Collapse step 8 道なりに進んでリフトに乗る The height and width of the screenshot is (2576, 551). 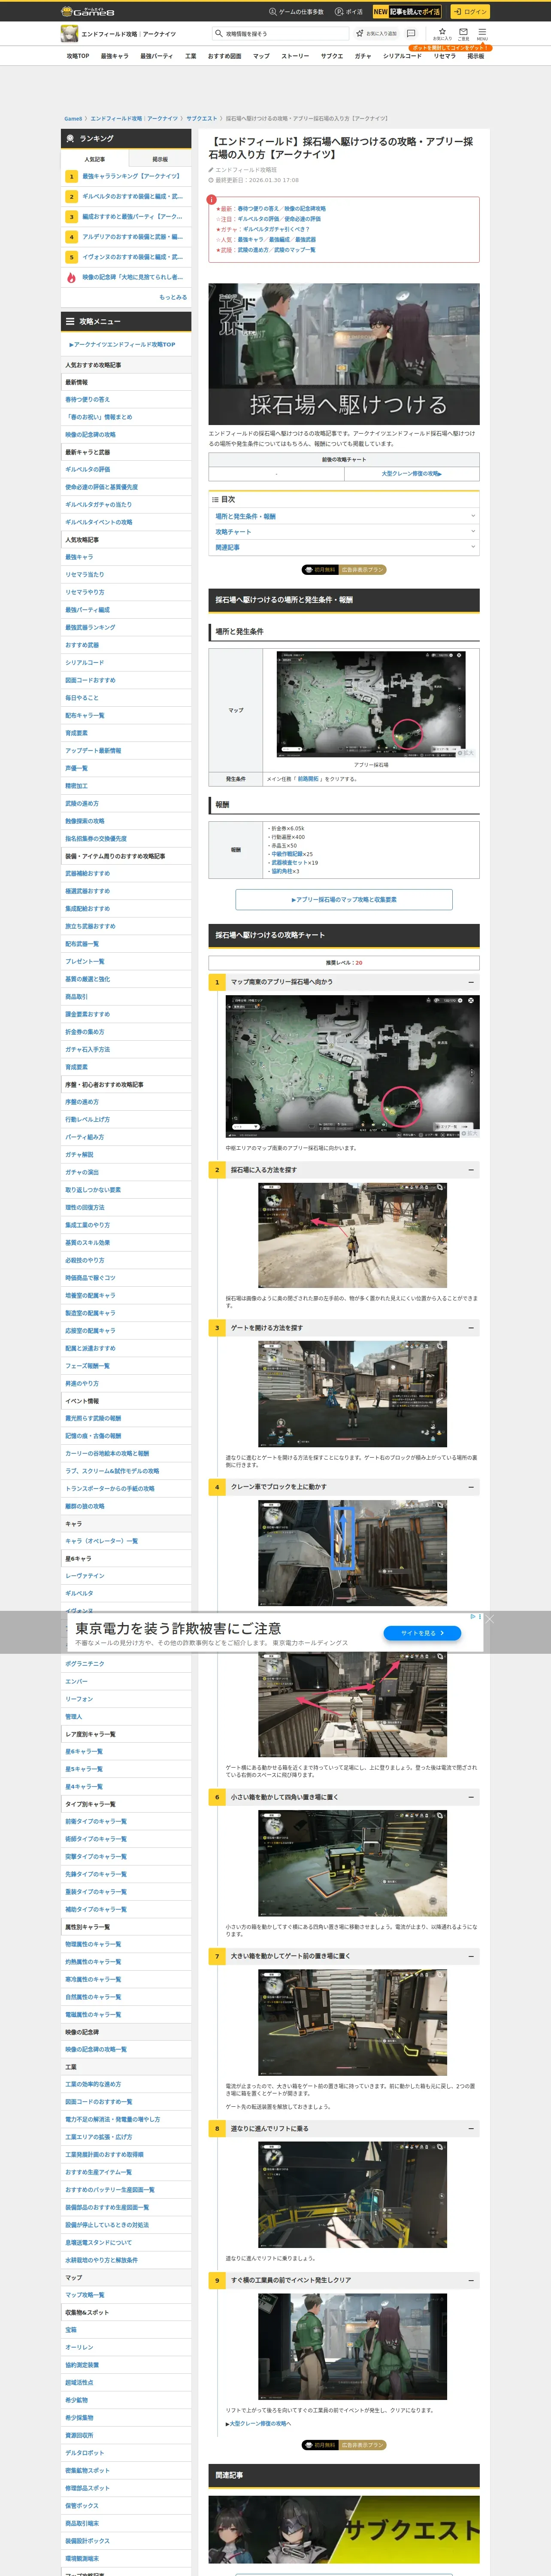click(471, 2128)
